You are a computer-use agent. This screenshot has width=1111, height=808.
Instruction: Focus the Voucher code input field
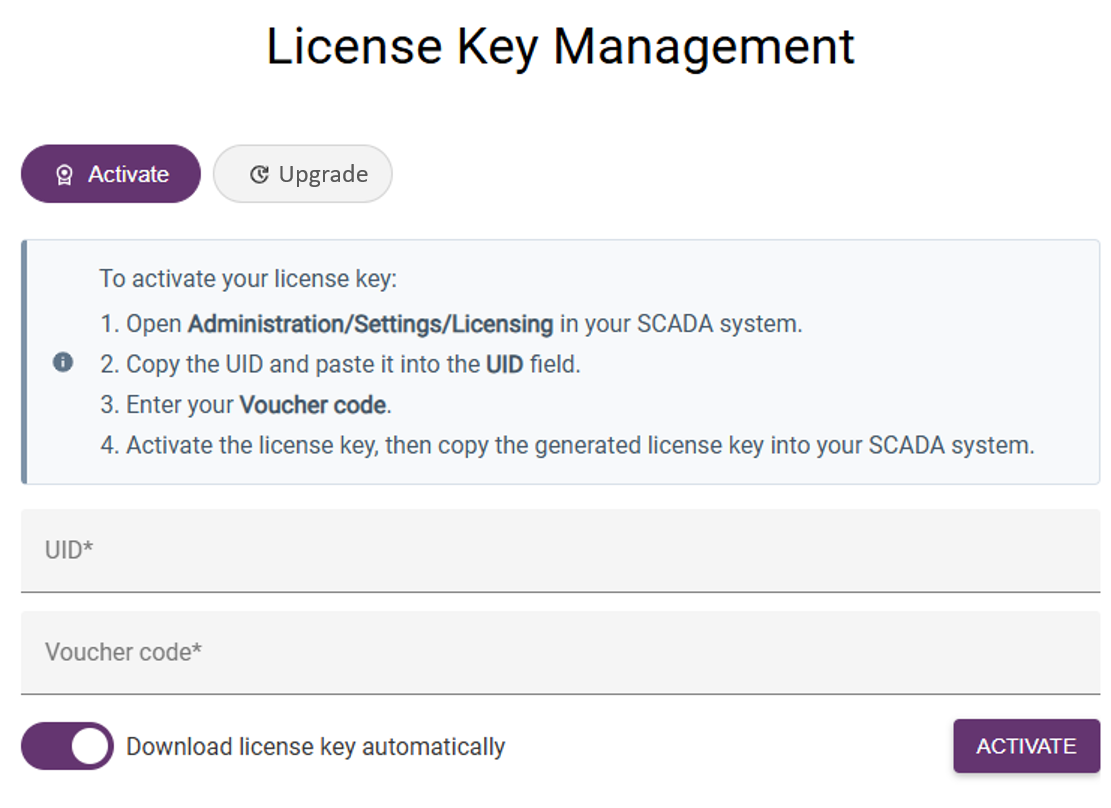pyautogui.click(x=560, y=652)
